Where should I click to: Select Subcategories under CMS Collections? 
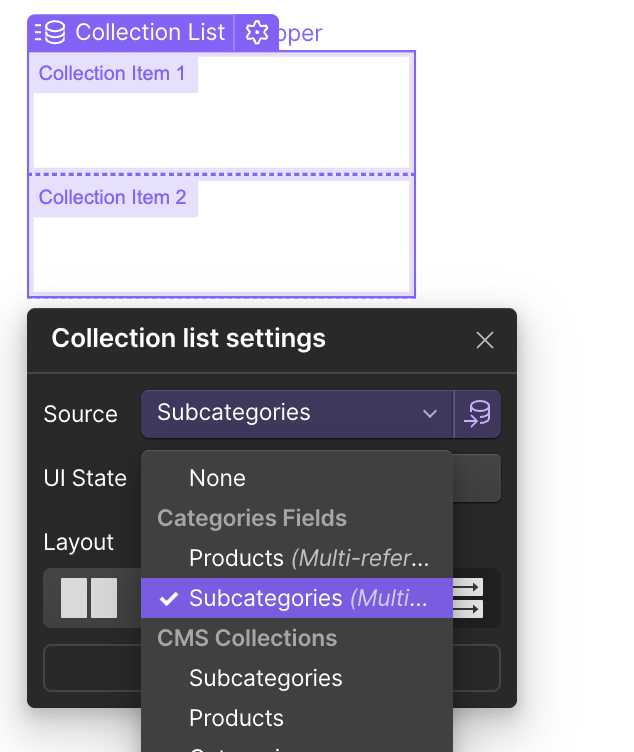265,678
